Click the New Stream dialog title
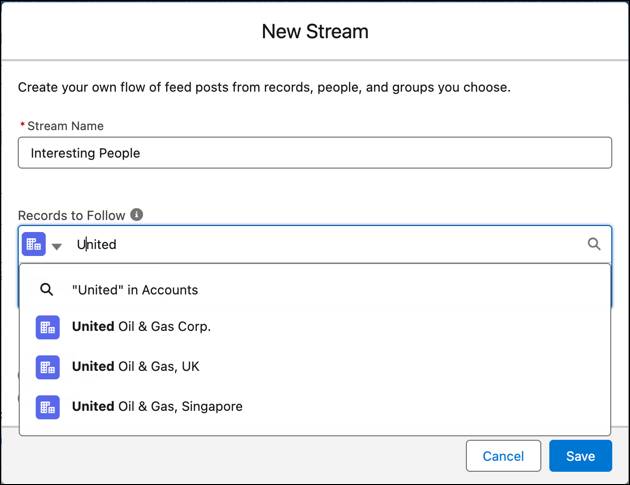 click(x=315, y=31)
